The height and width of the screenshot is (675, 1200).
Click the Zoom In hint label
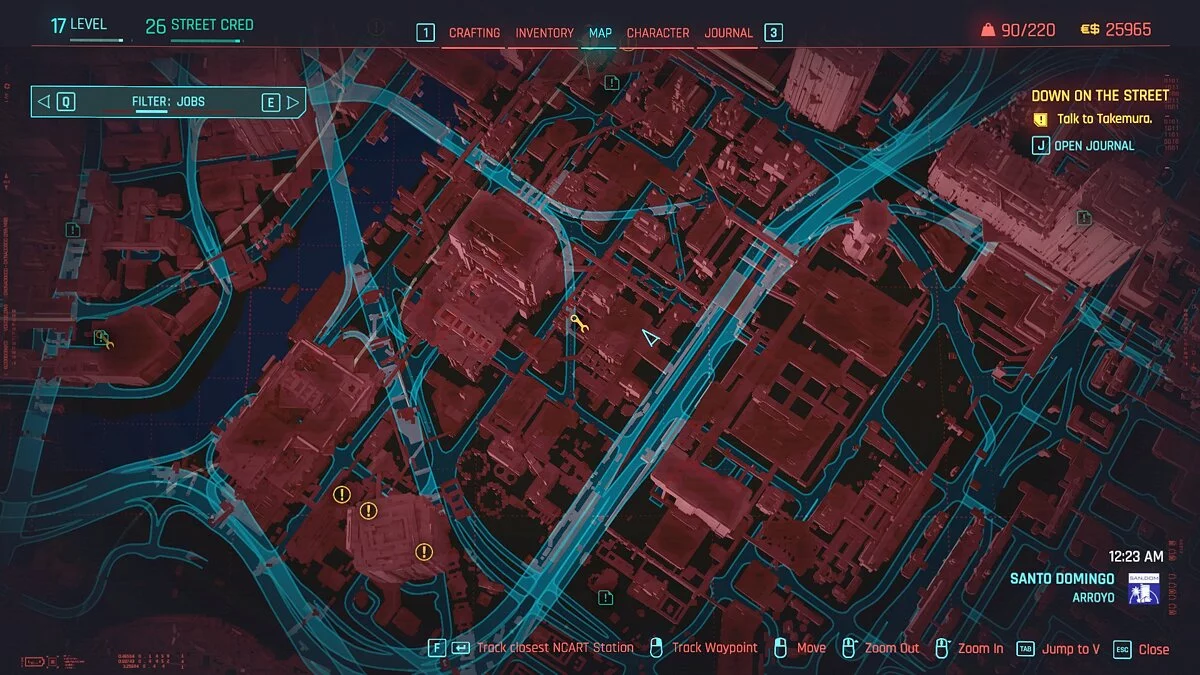point(980,648)
